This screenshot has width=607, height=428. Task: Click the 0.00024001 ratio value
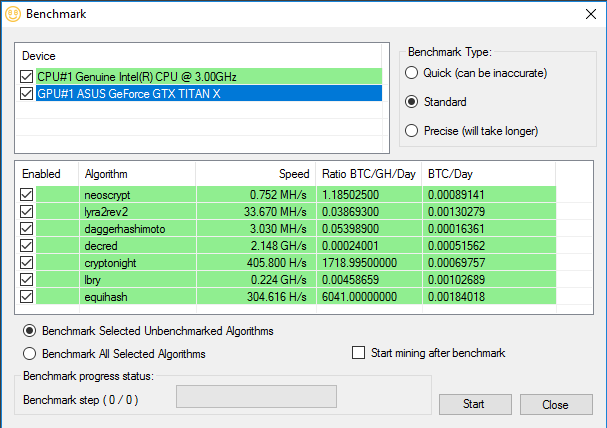pos(350,246)
